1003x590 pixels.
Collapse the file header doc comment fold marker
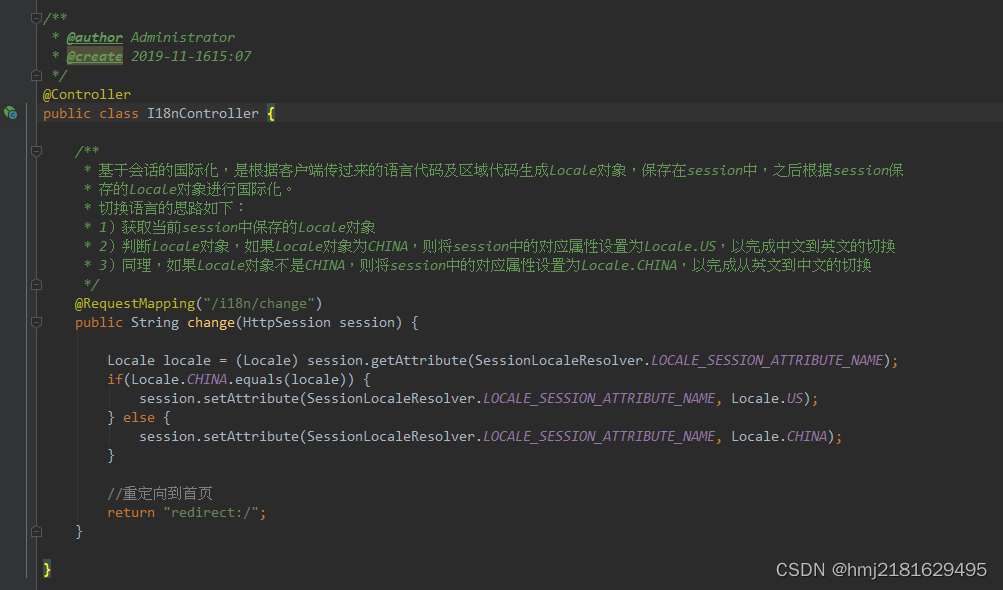36,18
